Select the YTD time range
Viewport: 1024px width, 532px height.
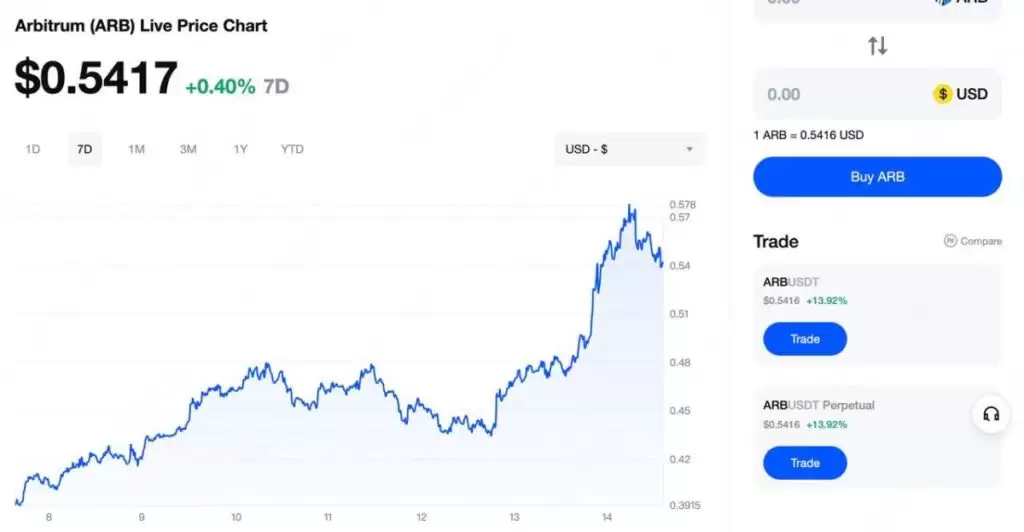[x=292, y=150]
